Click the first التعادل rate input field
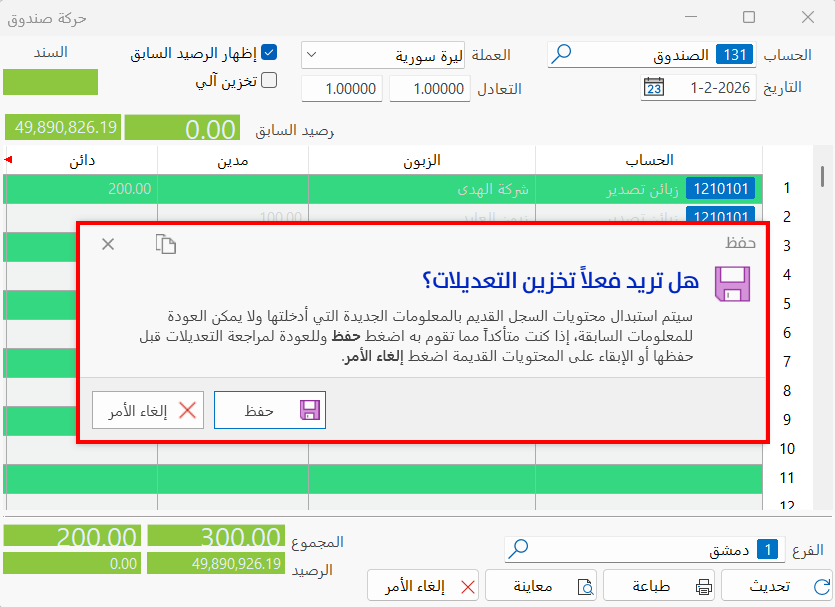This screenshot has width=835, height=607. (x=430, y=88)
